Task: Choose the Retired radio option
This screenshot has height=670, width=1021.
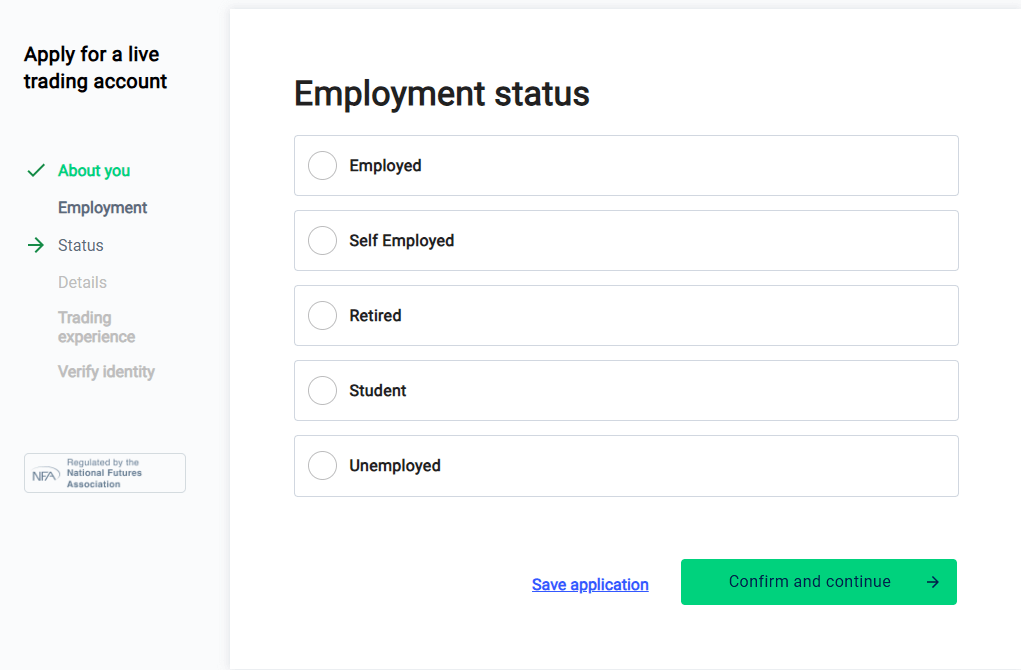Action: [322, 315]
